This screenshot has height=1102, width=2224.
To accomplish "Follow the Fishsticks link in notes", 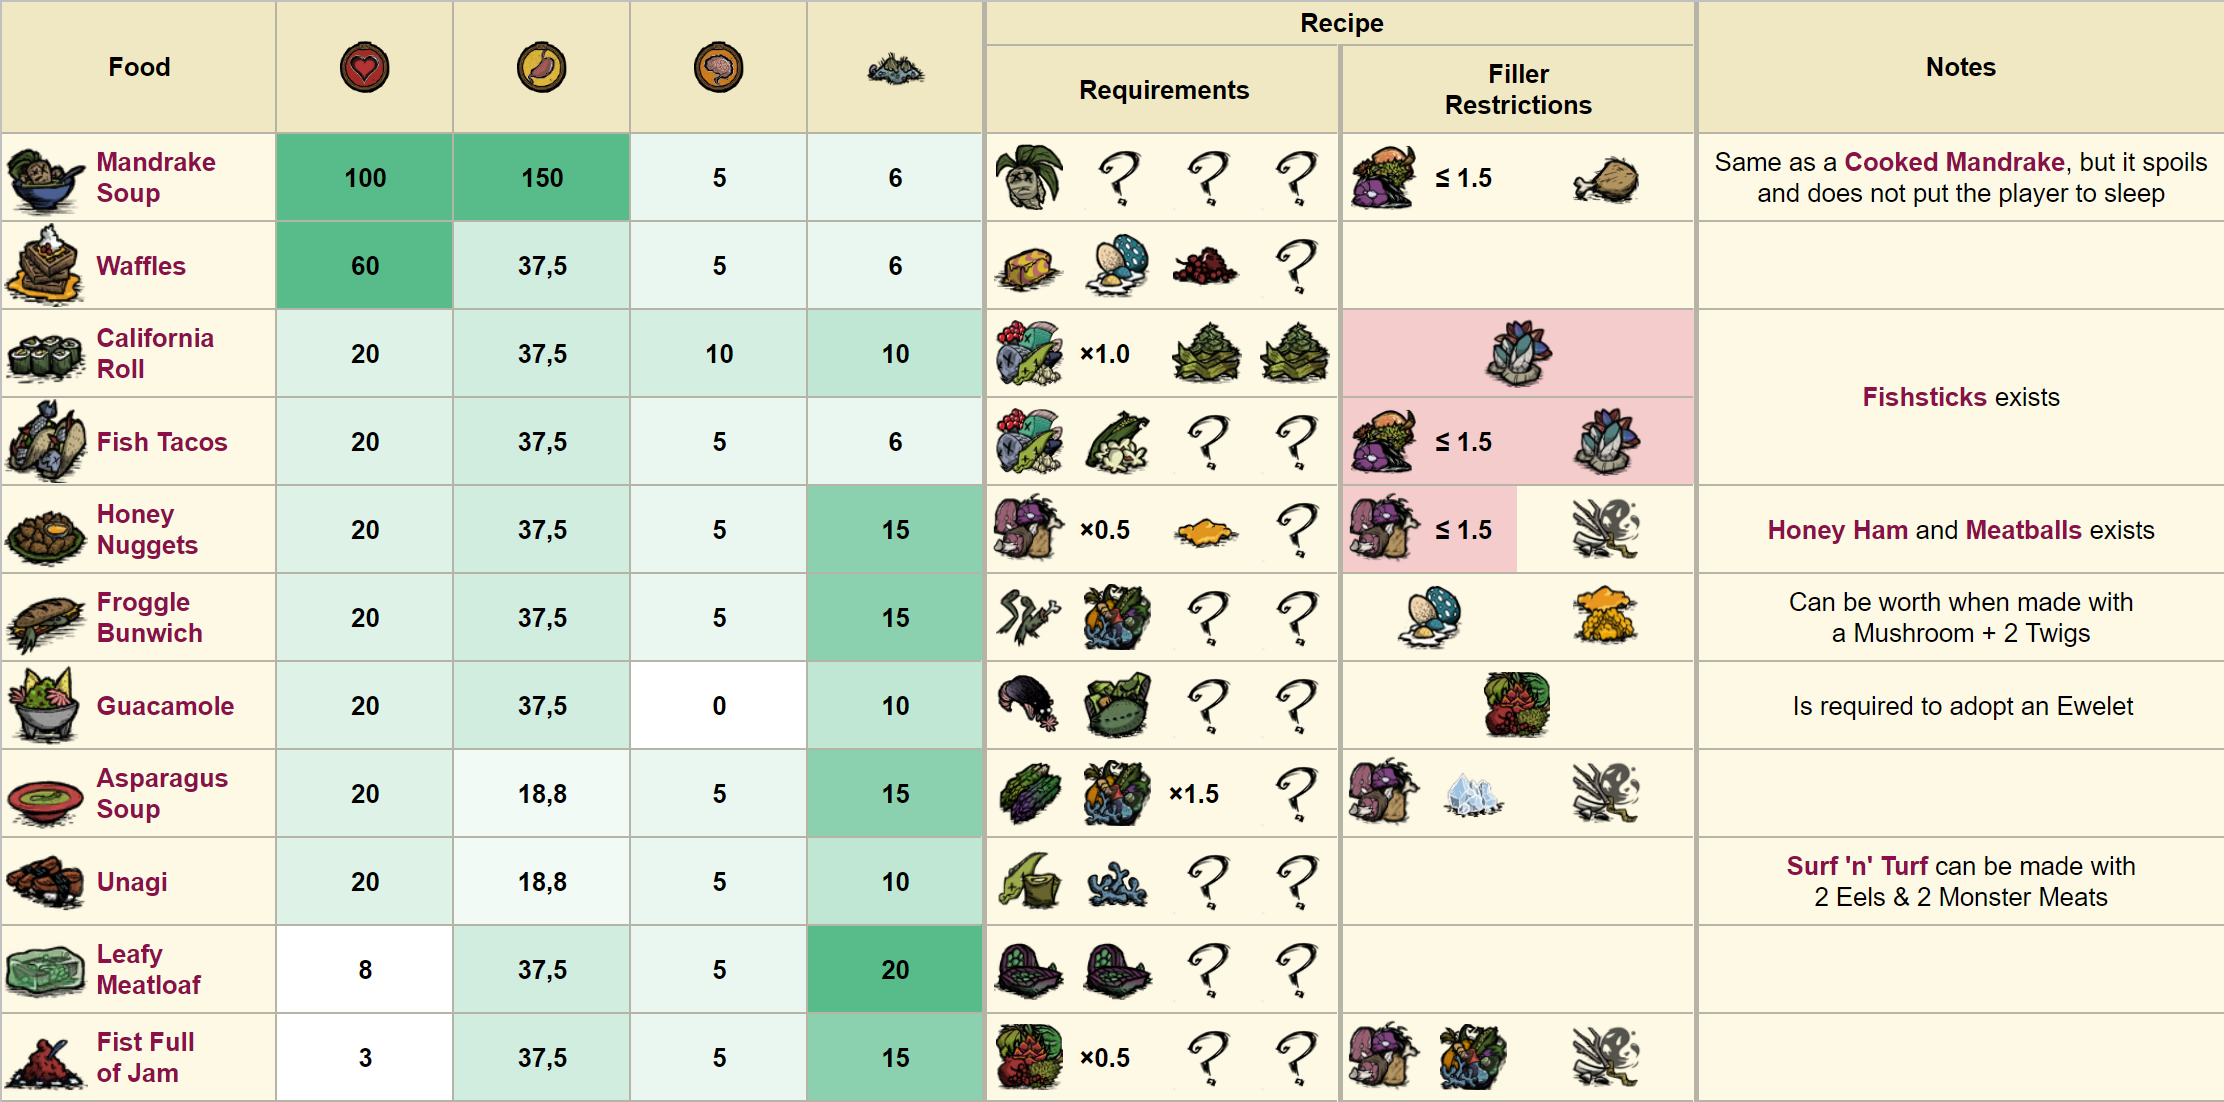I will (1924, 397).
